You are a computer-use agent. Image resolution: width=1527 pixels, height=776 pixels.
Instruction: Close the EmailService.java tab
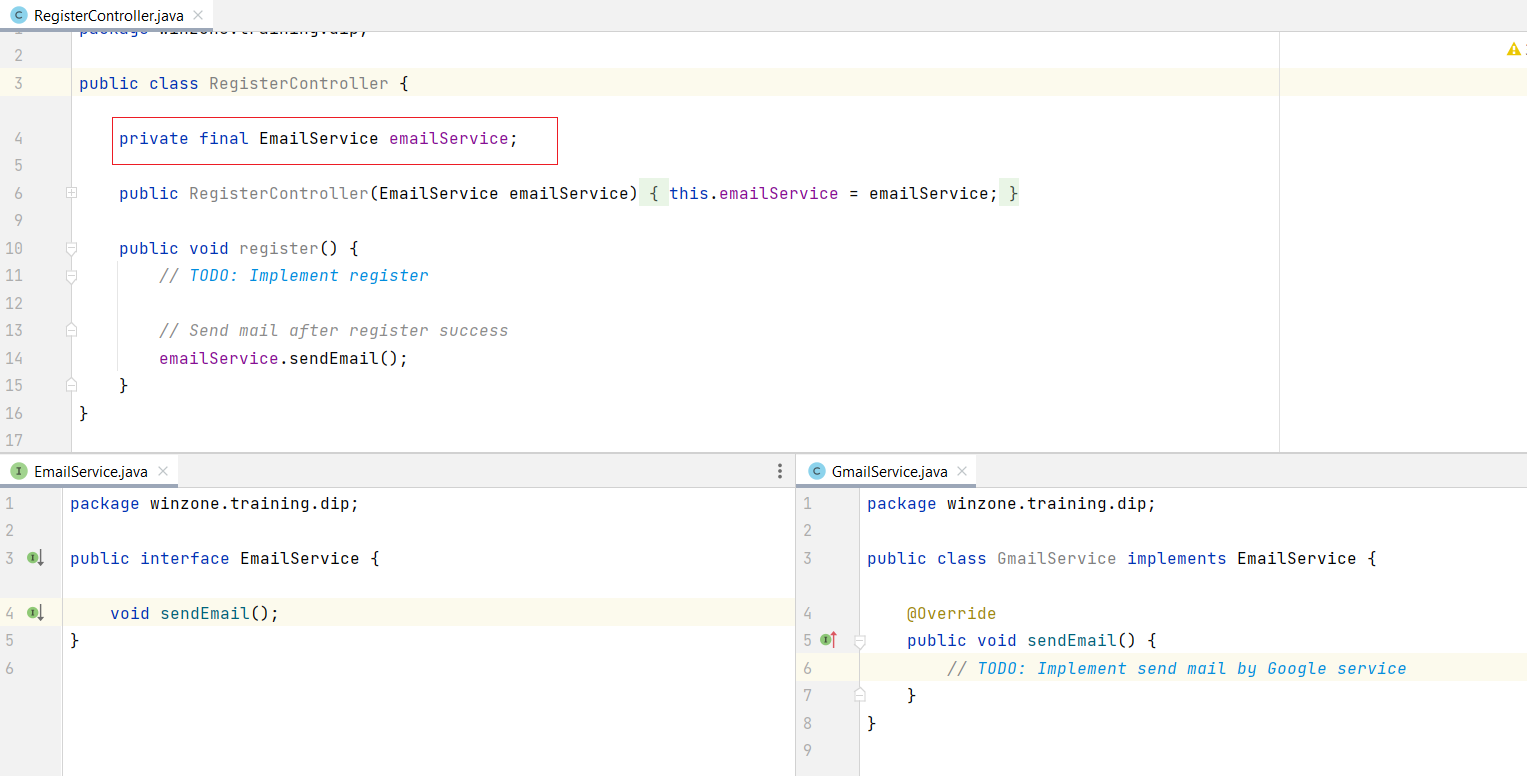point(163,471)
